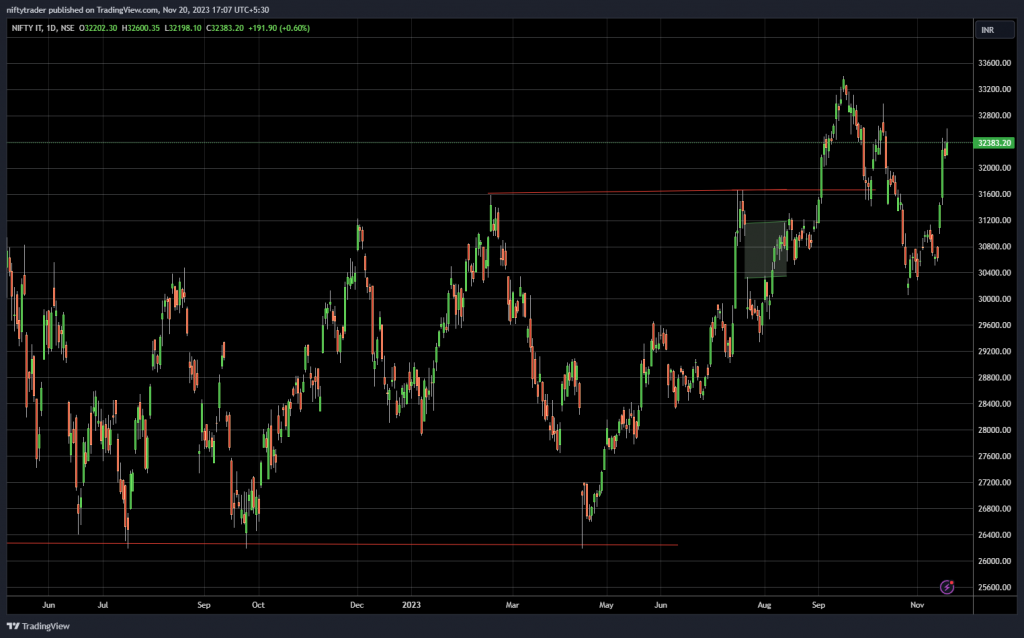1024x638 pixels.
Task: Select the high value H32600.35
Action: tap(140, 28)
